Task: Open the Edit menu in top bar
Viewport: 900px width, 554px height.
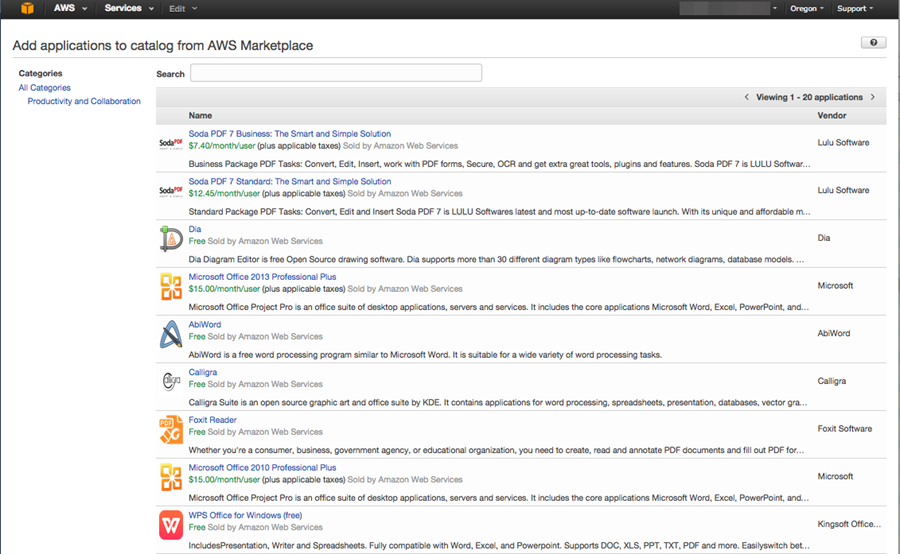Action: (x=183, y=8)
